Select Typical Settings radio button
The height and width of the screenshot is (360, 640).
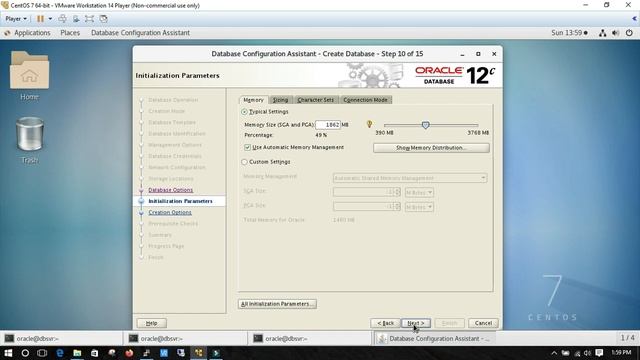click(244, 111)
